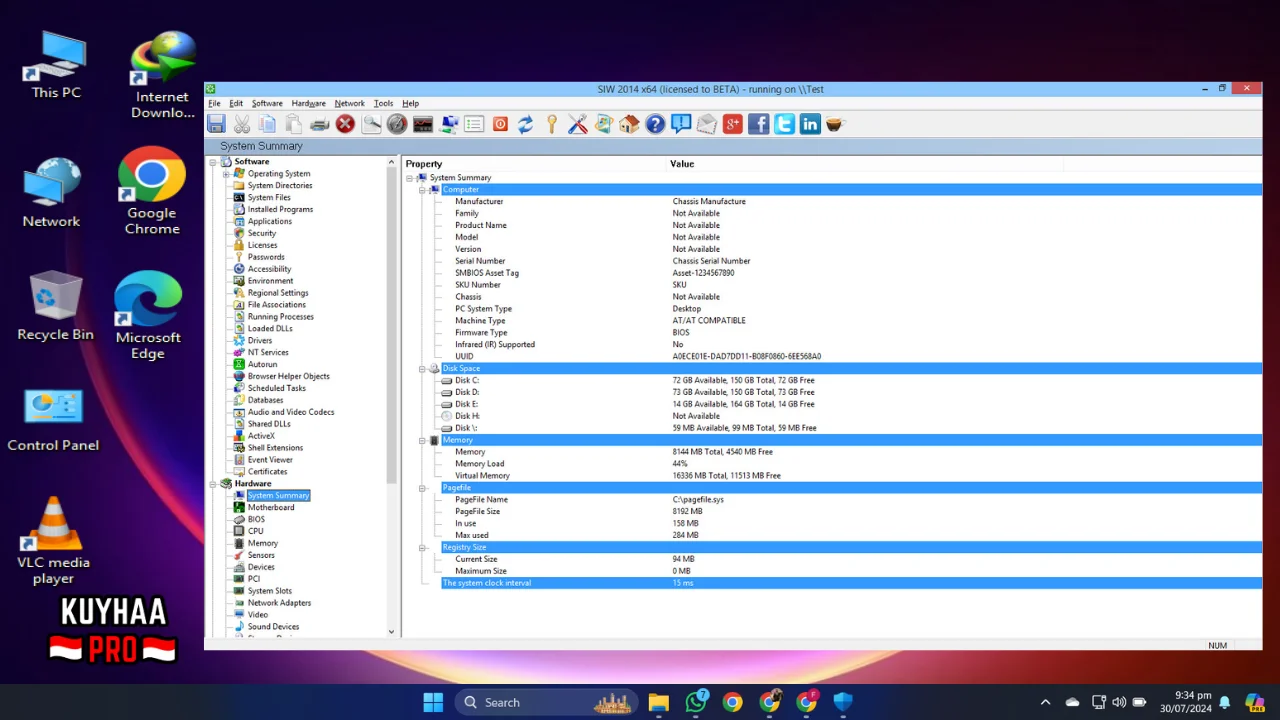Select Running Processes in the tree
Screen dimensions: 1280x720
pyautogui.click(x=281, y=317)
